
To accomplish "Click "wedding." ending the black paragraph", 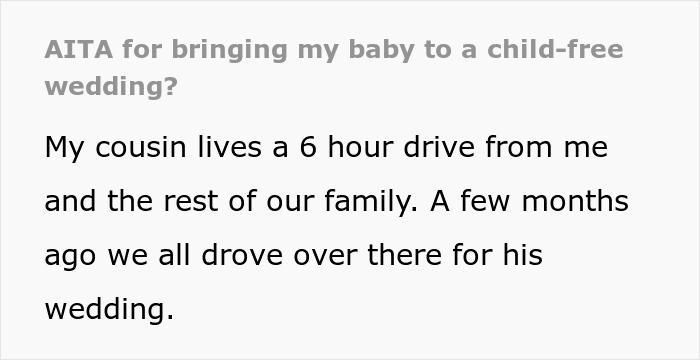I will point(109,309).
